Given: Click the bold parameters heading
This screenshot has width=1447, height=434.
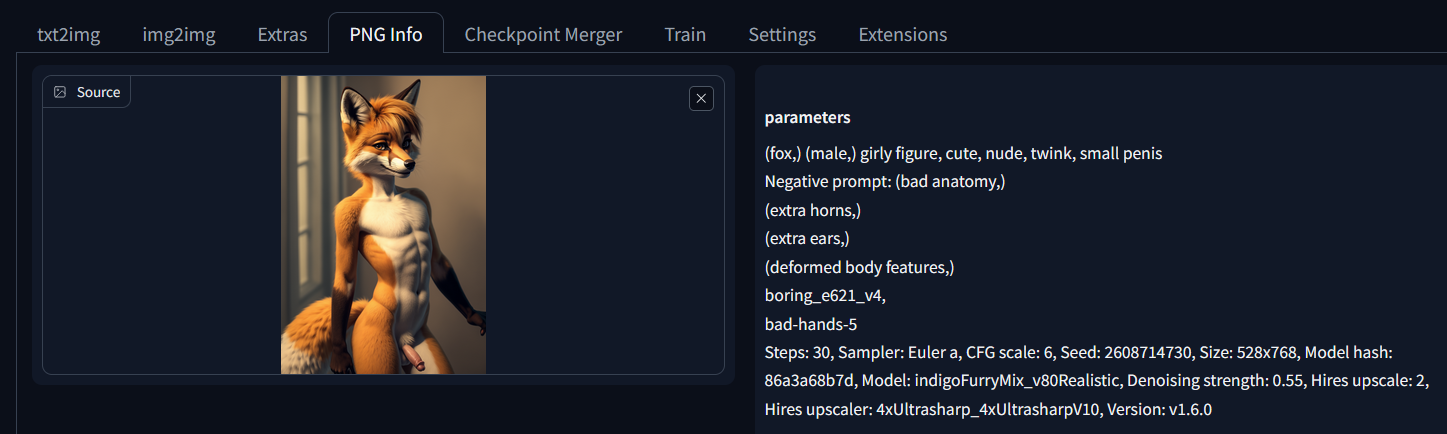Looking at the screenshot, I should coord(807,118).
